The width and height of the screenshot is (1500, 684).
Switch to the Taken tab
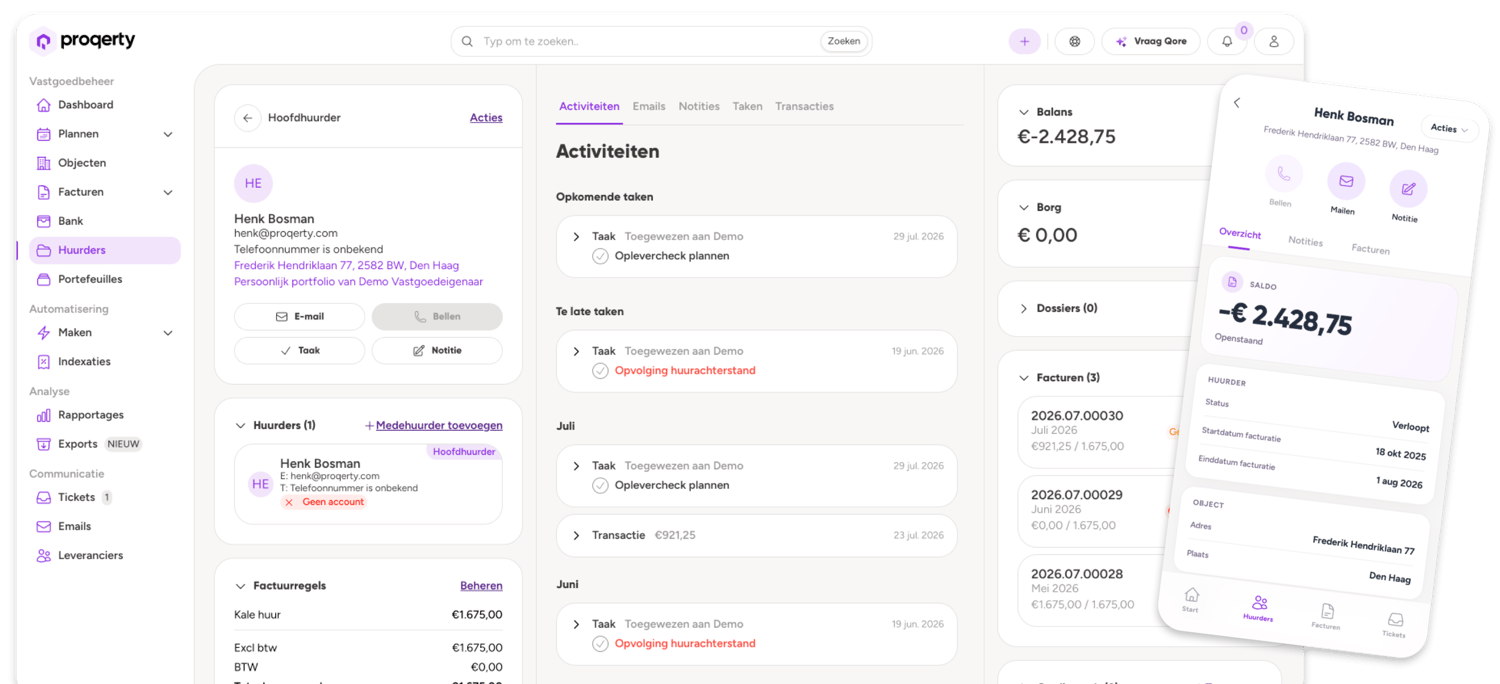click(747, 107)
